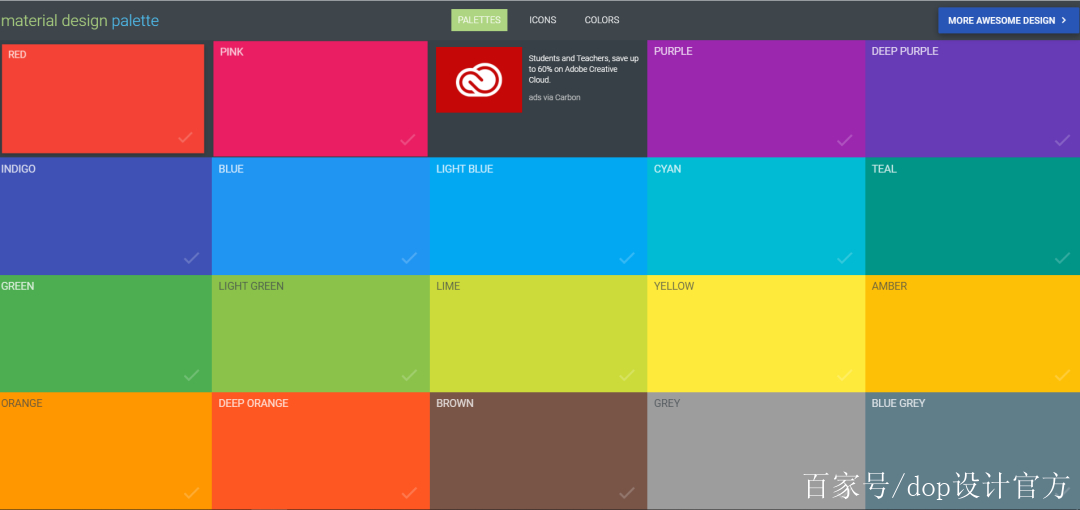Click the More Awesome Design button

coord(1008,21)
